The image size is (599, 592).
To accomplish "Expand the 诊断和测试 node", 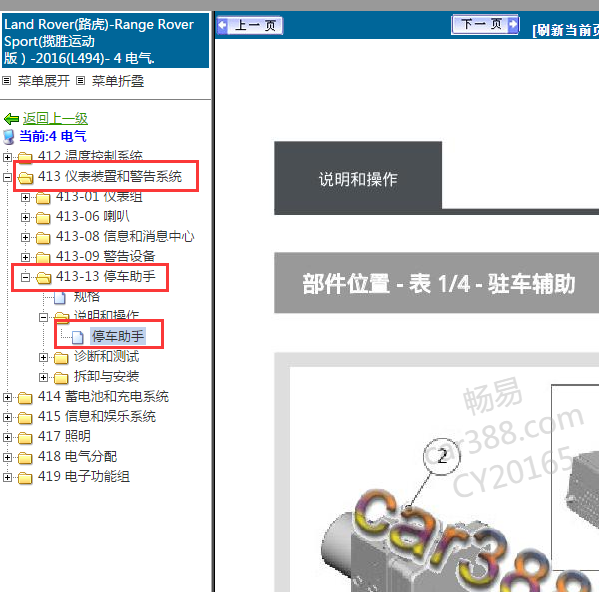I will 43,357.
